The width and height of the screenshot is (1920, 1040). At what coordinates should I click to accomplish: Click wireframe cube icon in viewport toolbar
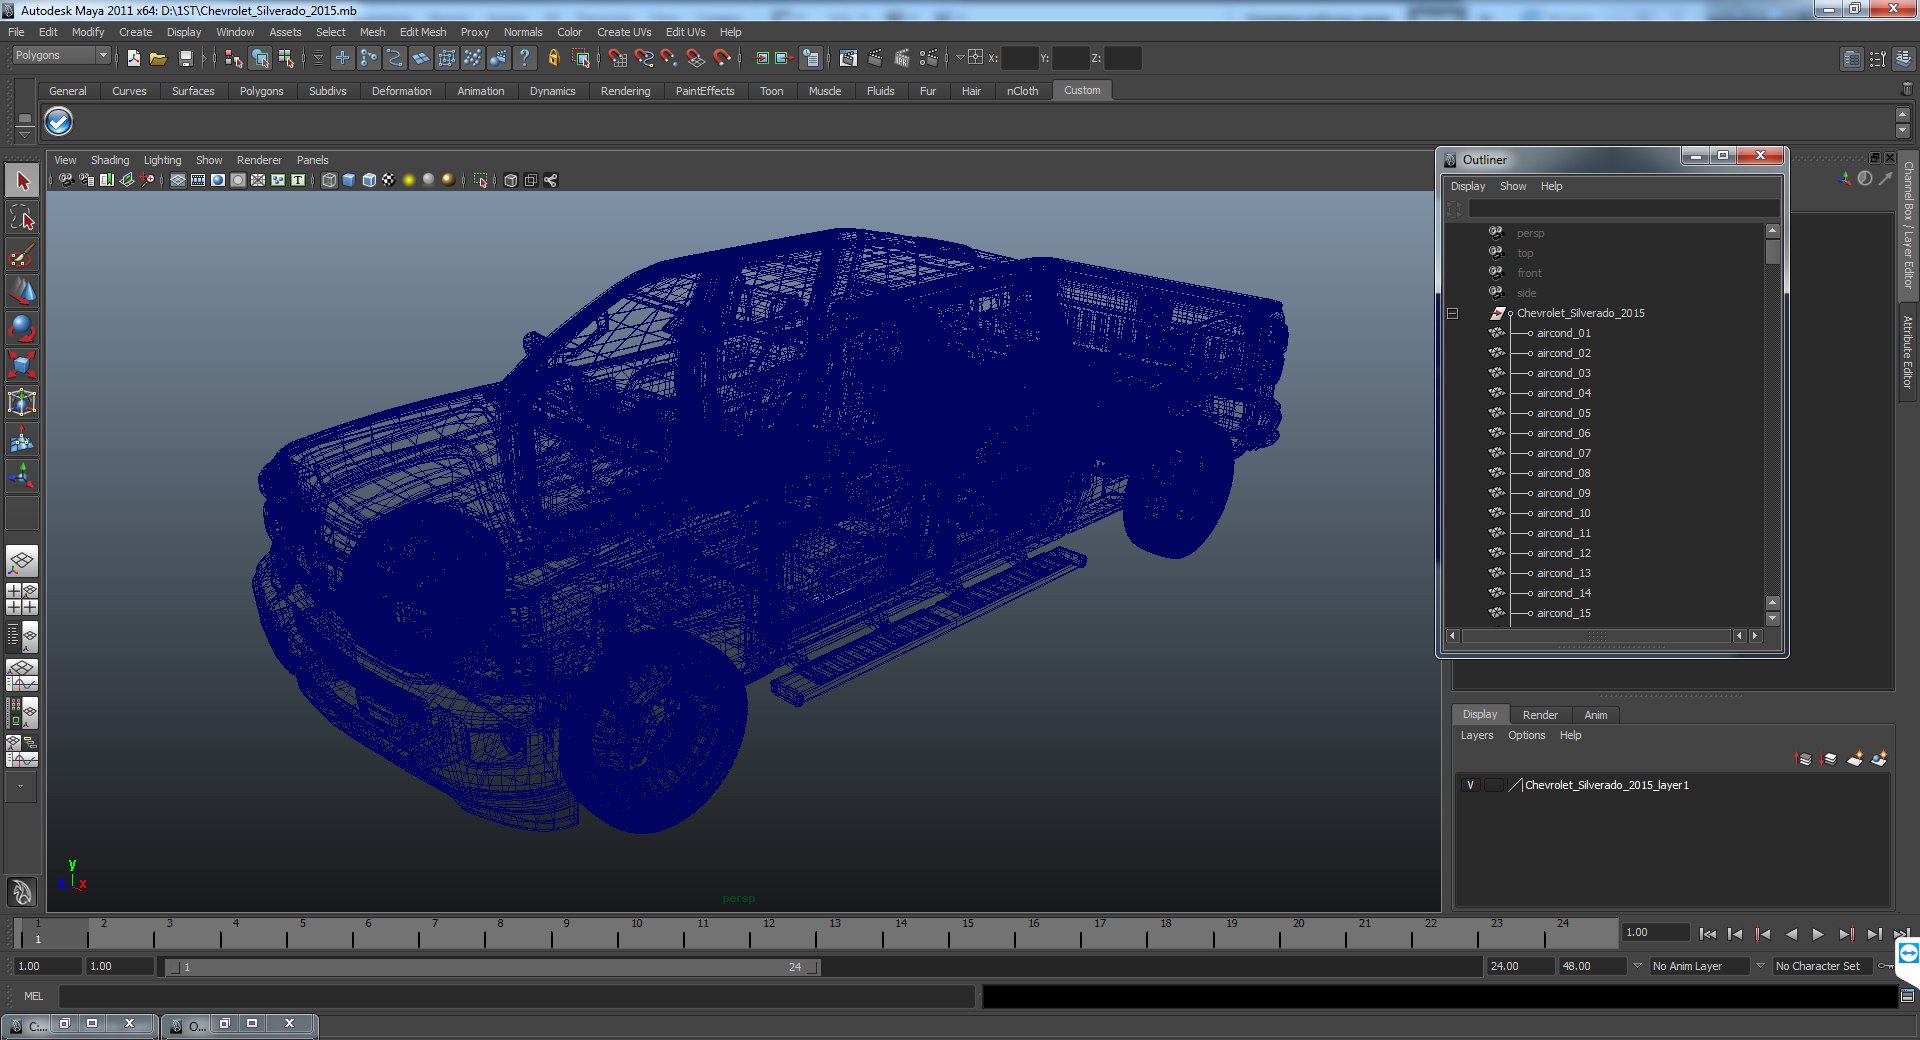[x=329, y=180]
